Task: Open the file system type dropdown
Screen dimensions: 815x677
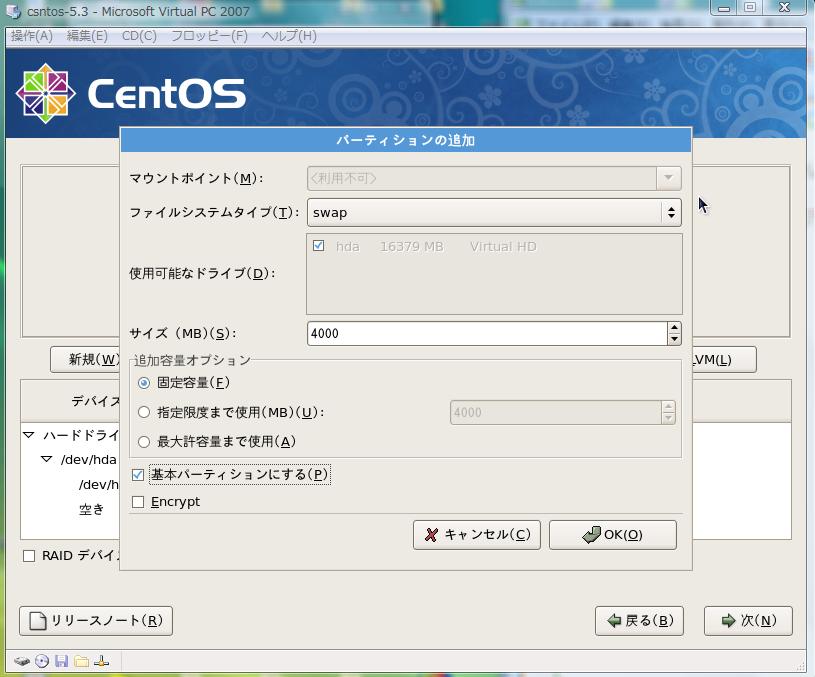Action: (x=494, y=212)
